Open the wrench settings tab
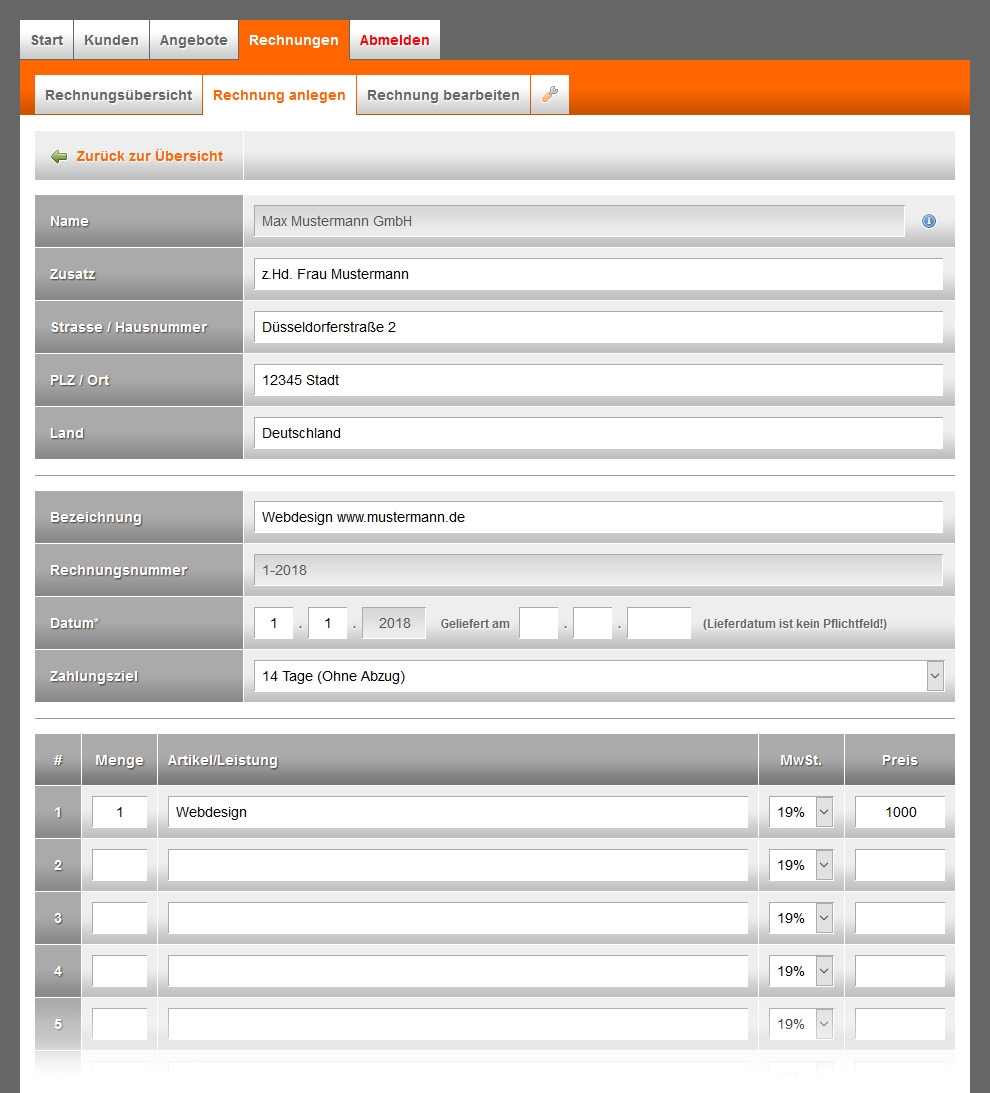 point(549,95)
